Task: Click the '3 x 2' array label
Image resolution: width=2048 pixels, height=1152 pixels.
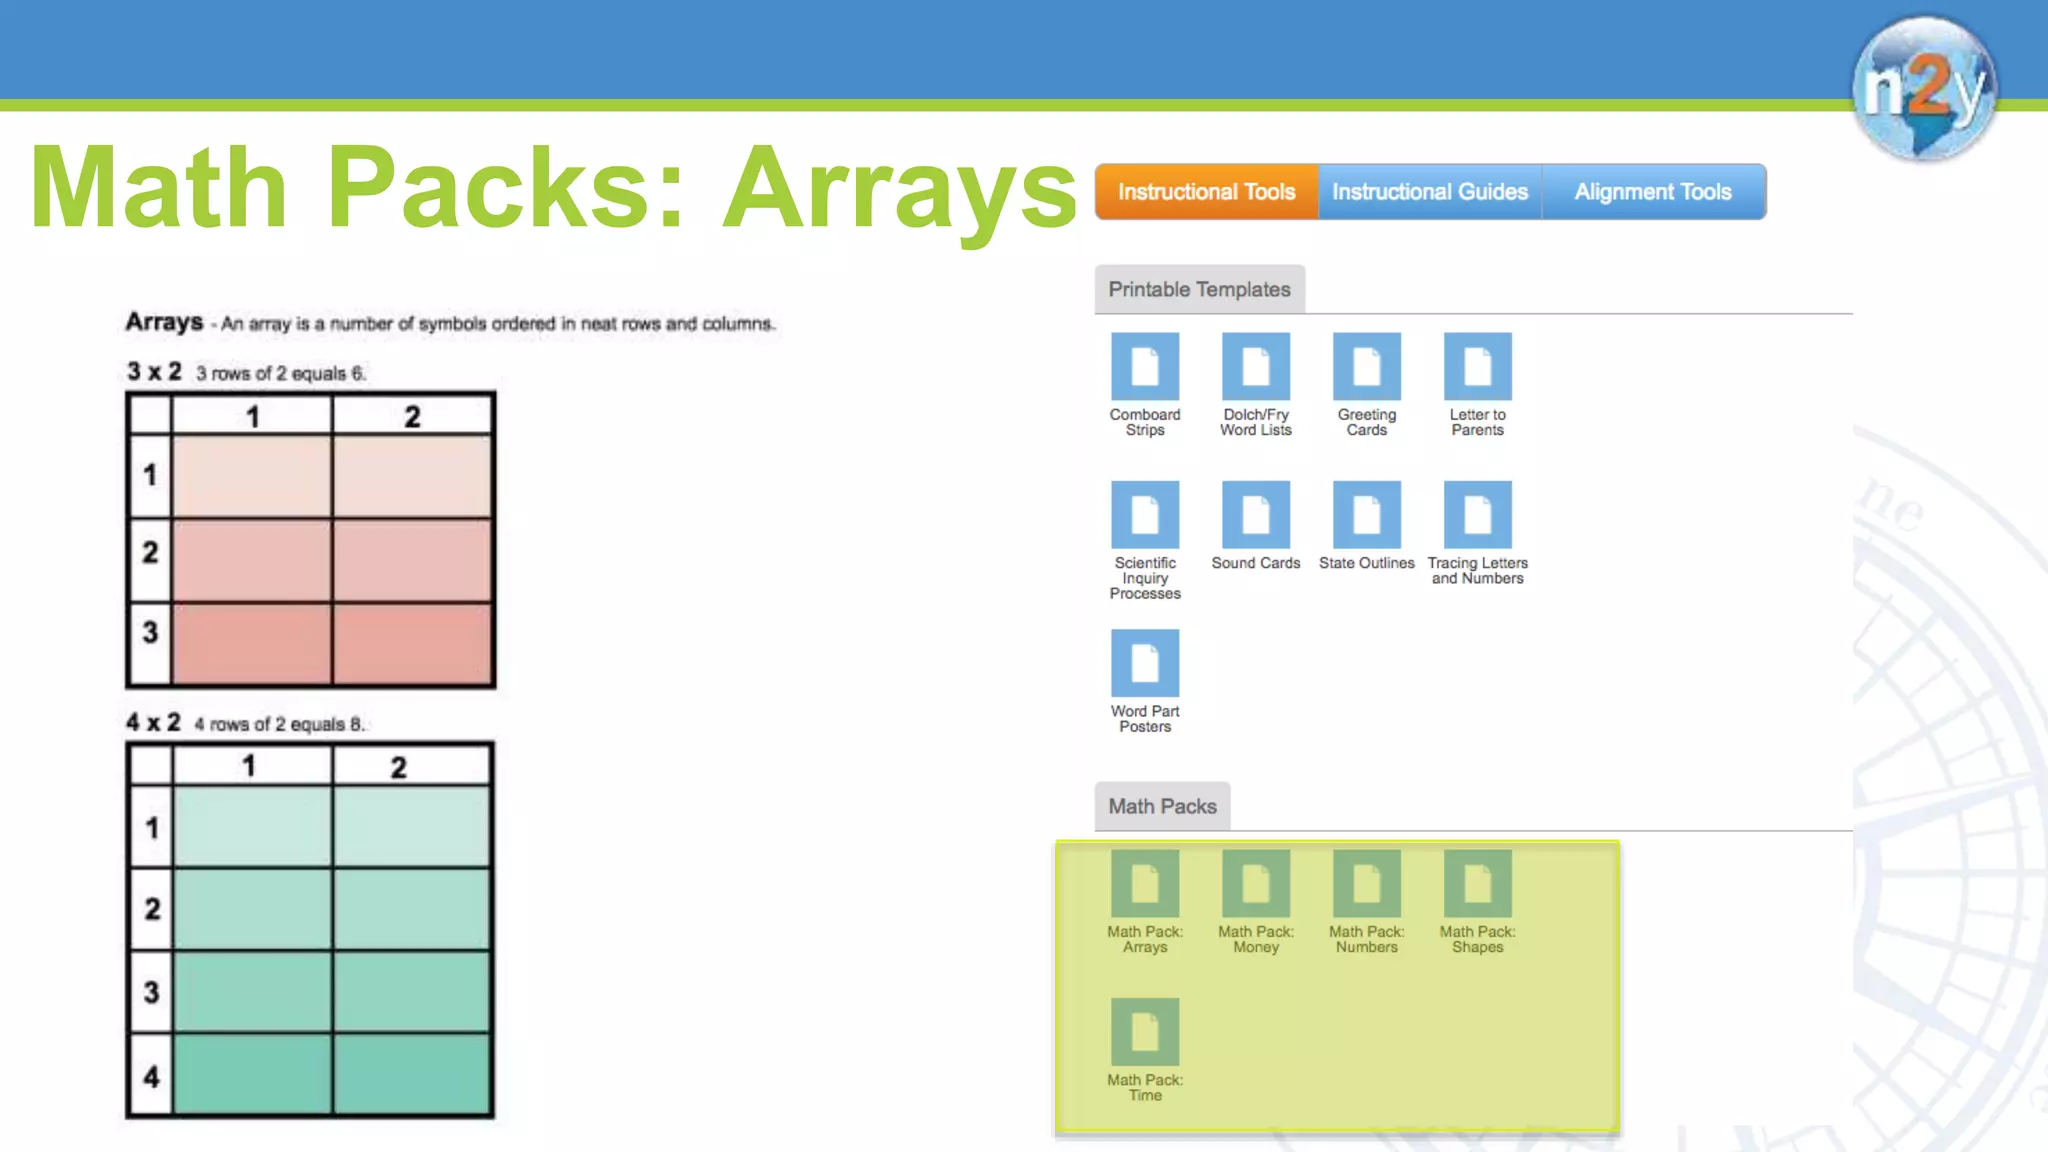Action: pos(154,372)
